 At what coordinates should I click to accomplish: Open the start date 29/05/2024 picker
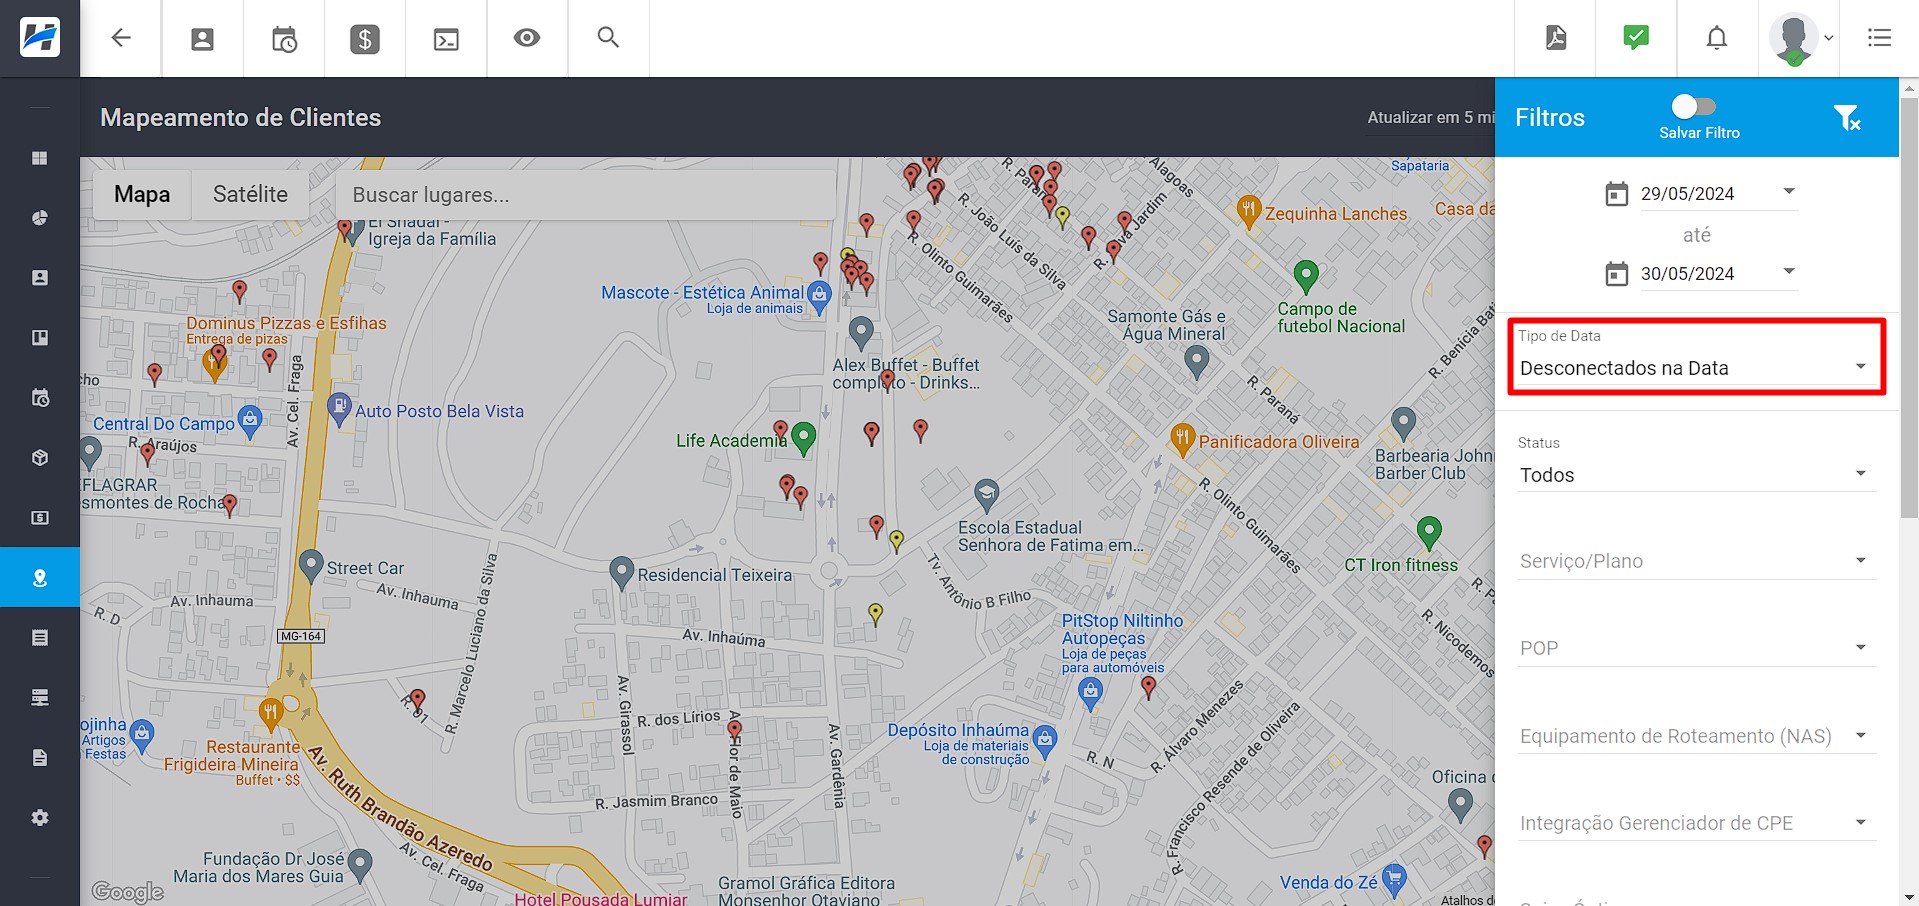pos(1718,194)
